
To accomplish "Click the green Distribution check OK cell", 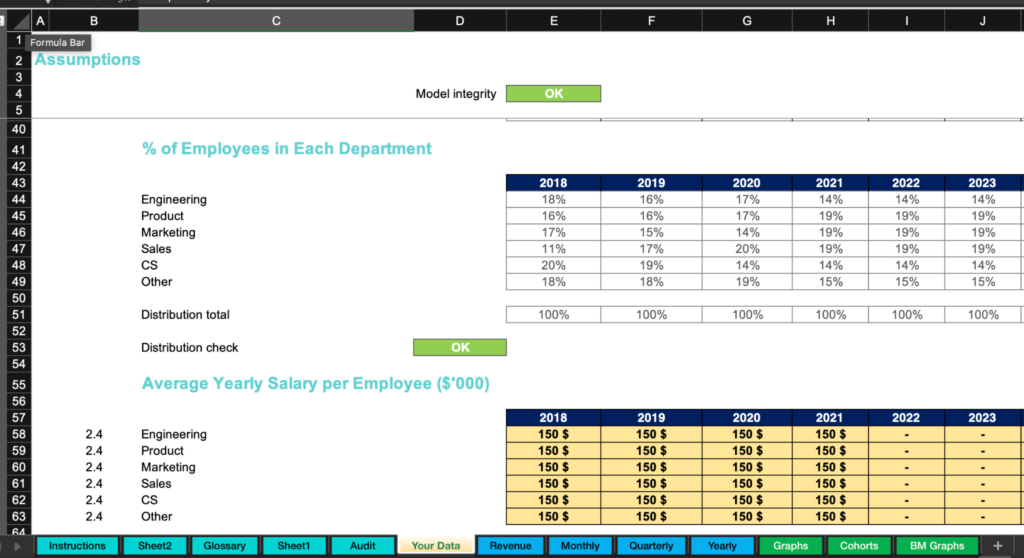I will [459, 348].
